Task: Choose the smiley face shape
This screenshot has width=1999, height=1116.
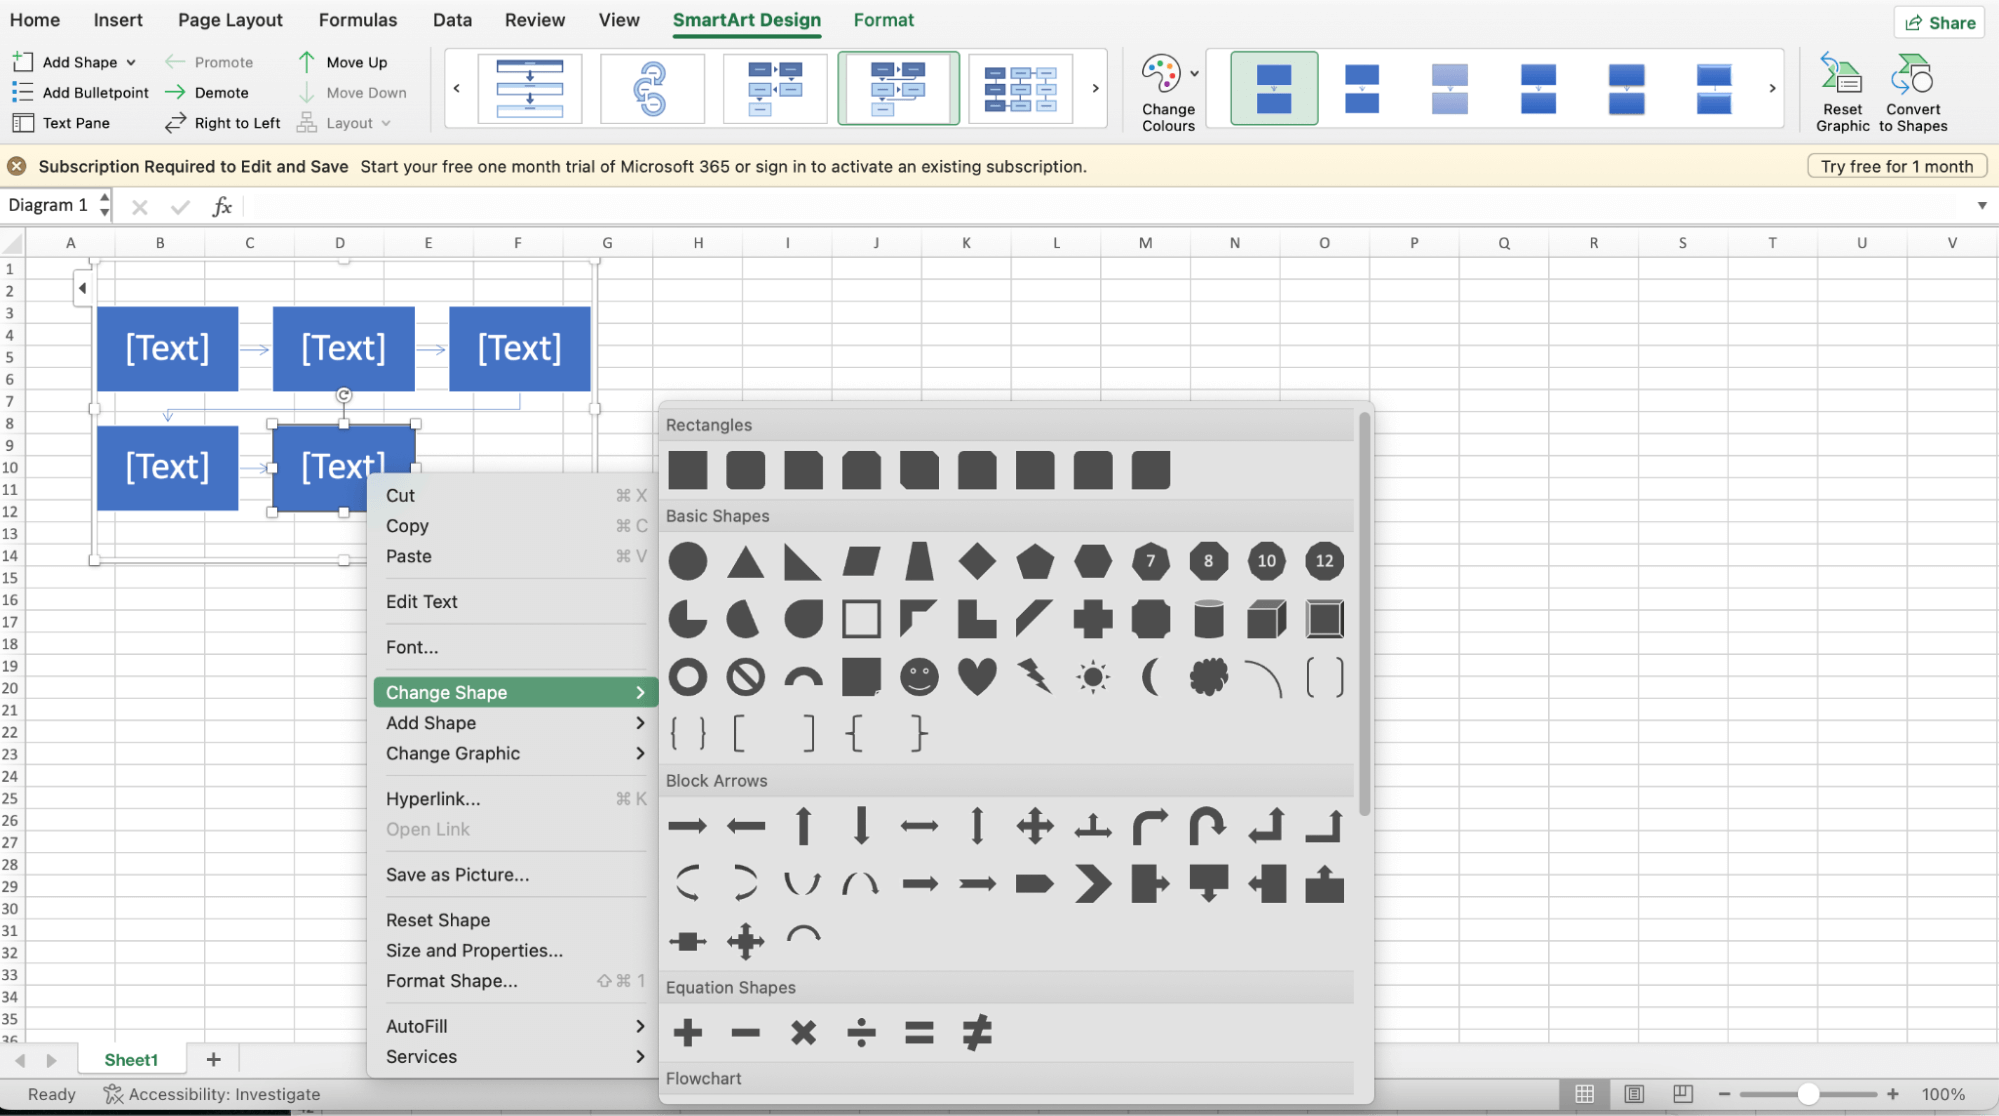Action: click(919, 676)
